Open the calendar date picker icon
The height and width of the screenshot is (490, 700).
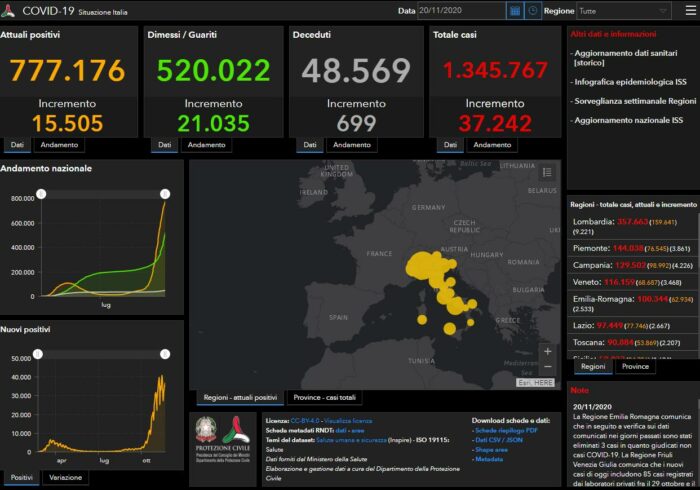coord(515,11)
